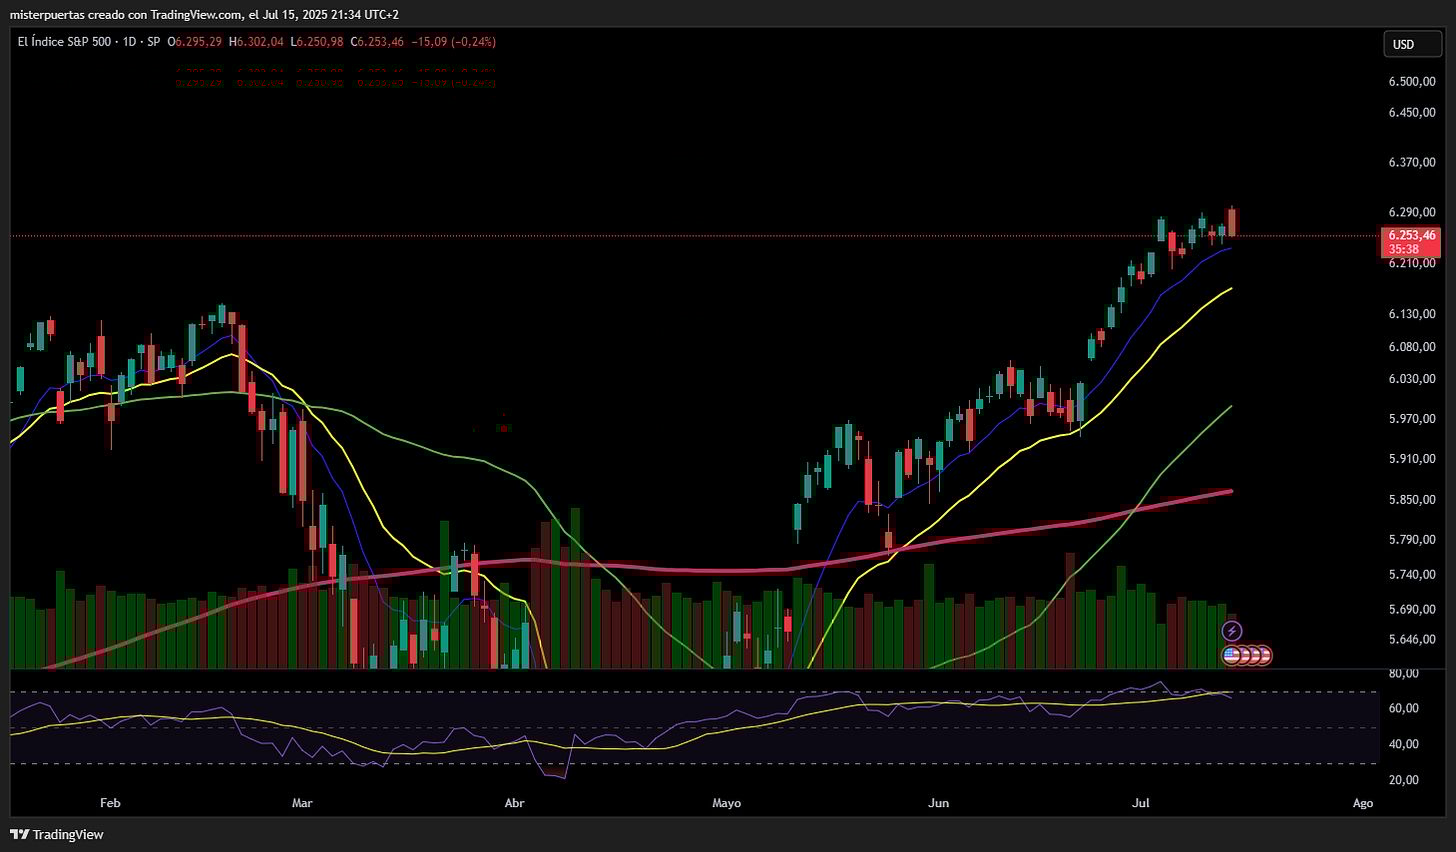
Task: Click the '1D' interval in the legend
Action: coord(131,42)
